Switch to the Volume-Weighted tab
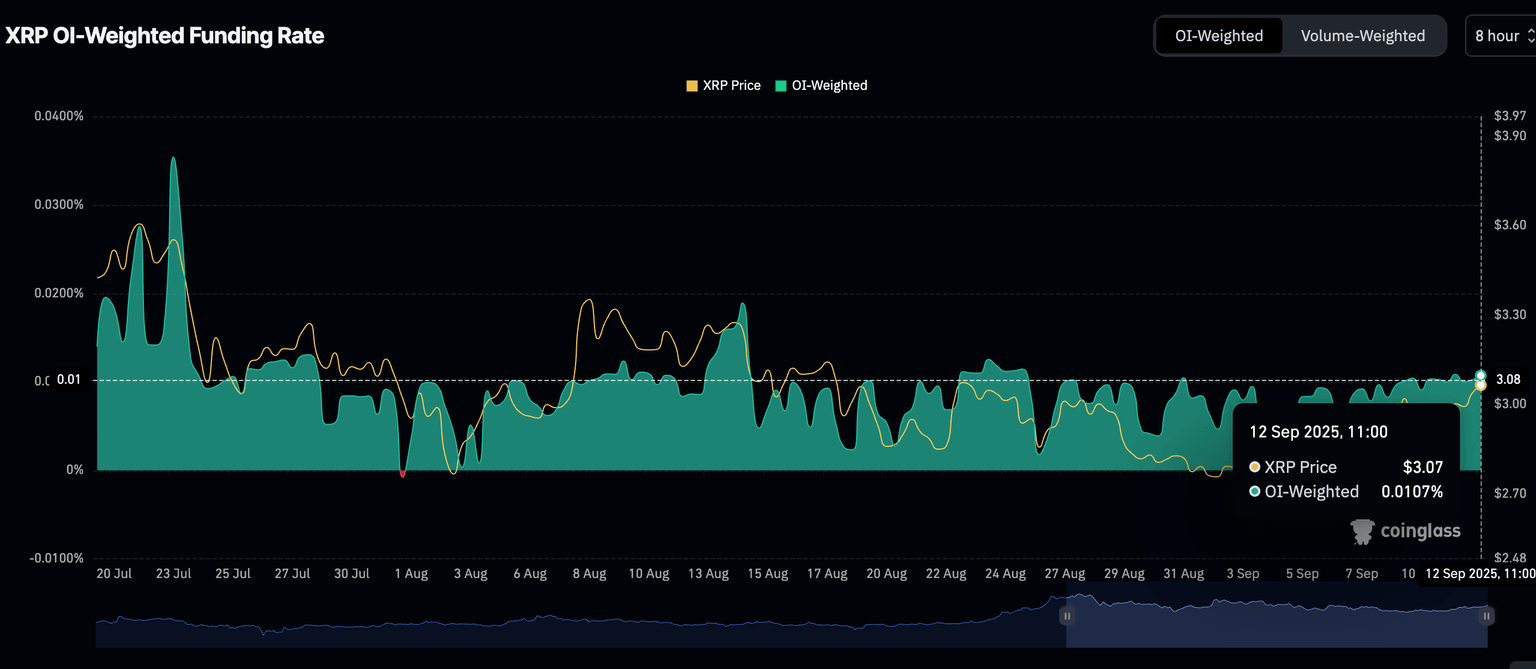 coord(1362,36)
